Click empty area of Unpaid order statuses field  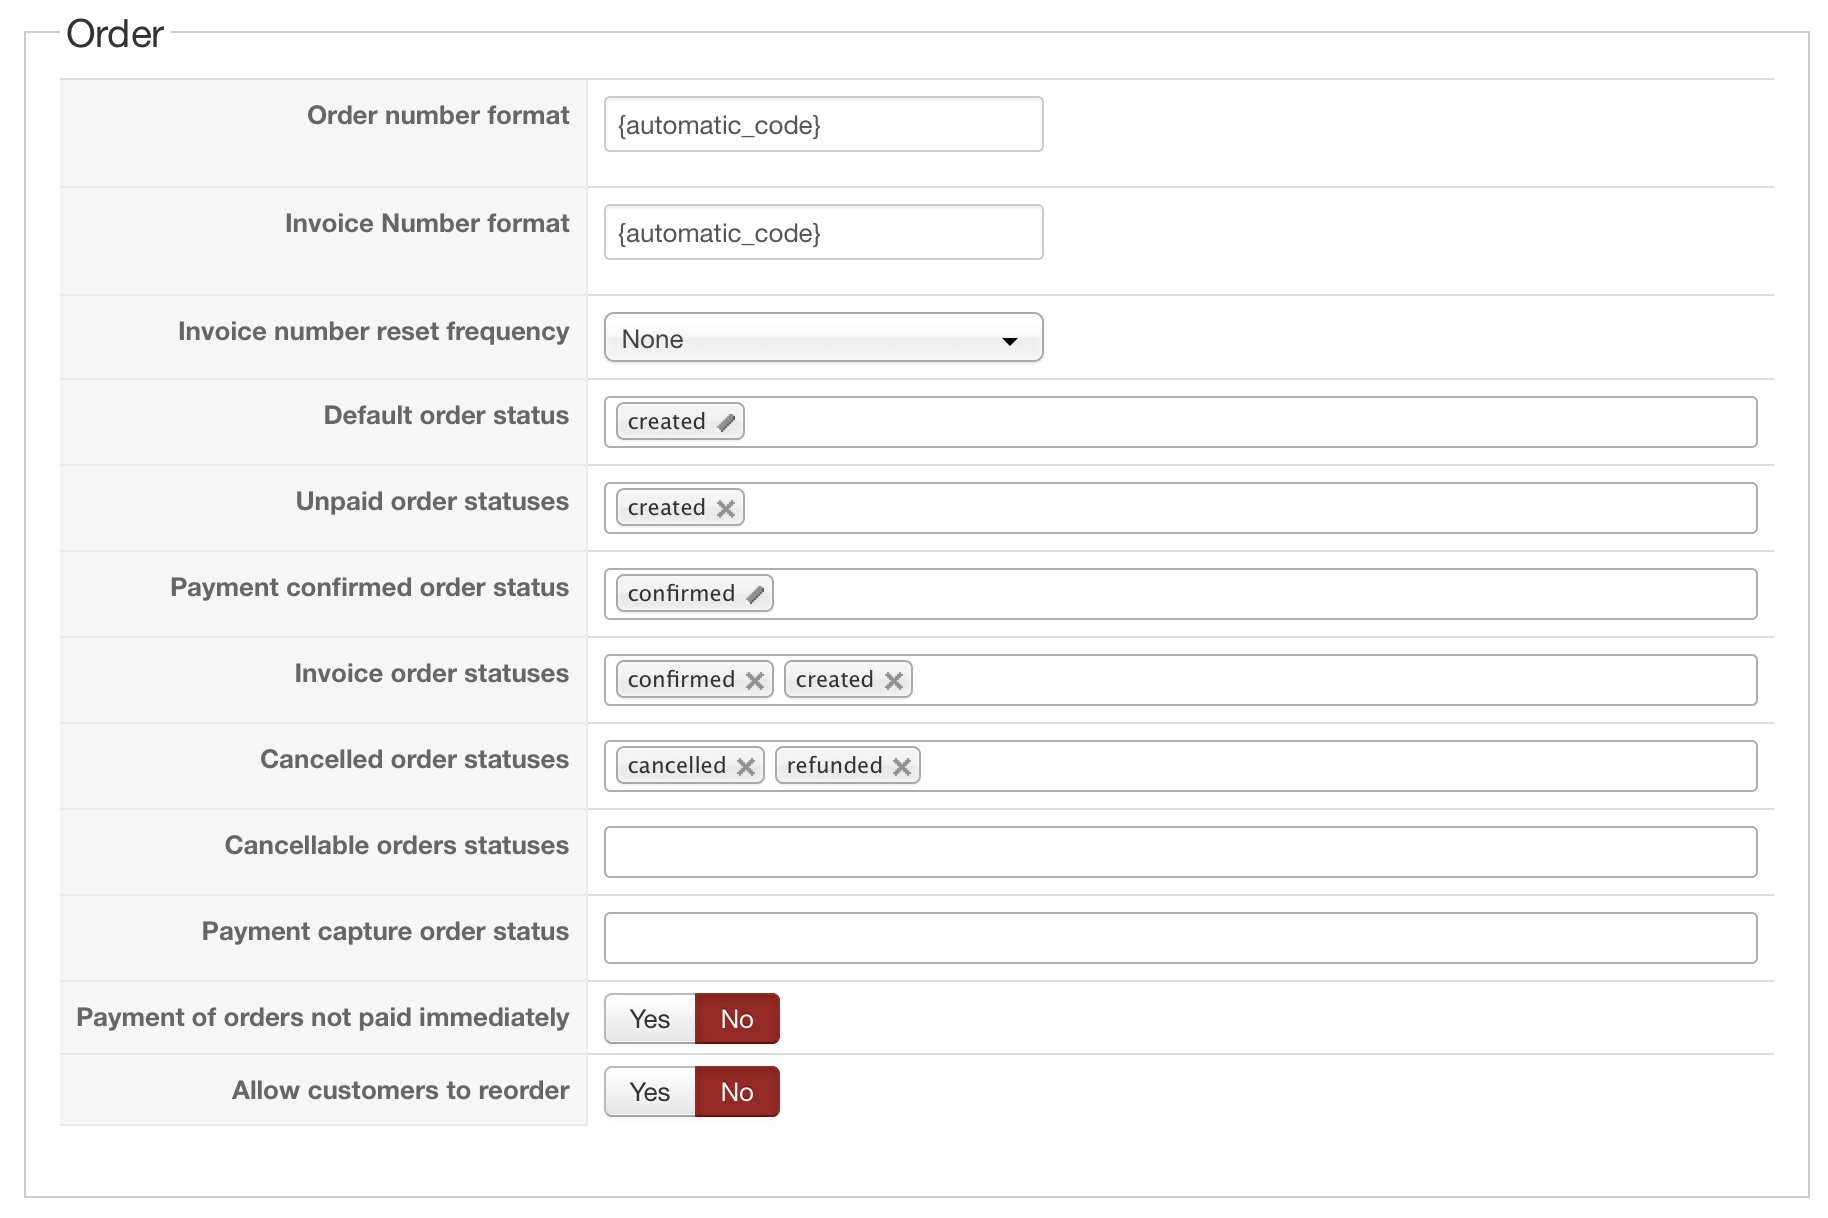[x=1250, y=508]
